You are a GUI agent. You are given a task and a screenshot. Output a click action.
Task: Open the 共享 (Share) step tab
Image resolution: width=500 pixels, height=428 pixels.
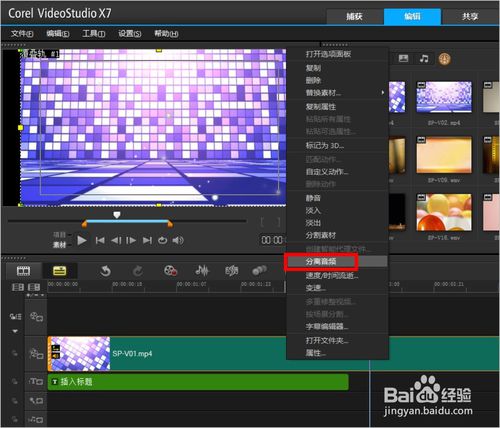pos(470,16)
